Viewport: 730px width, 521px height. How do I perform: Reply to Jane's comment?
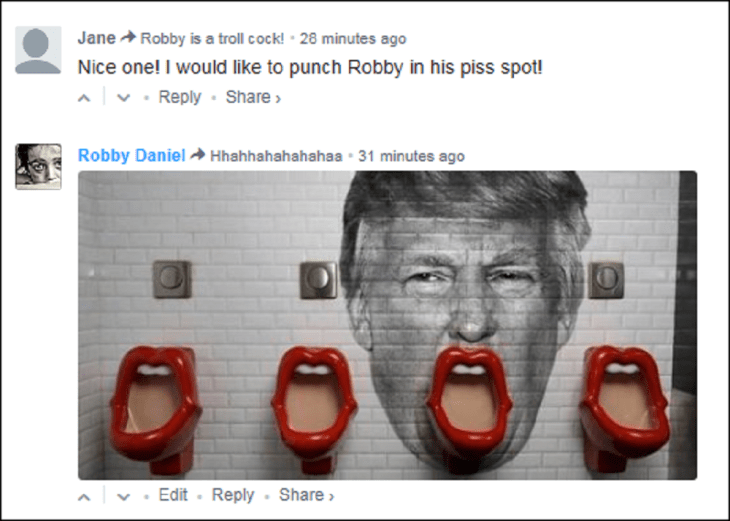coord(180,97)
